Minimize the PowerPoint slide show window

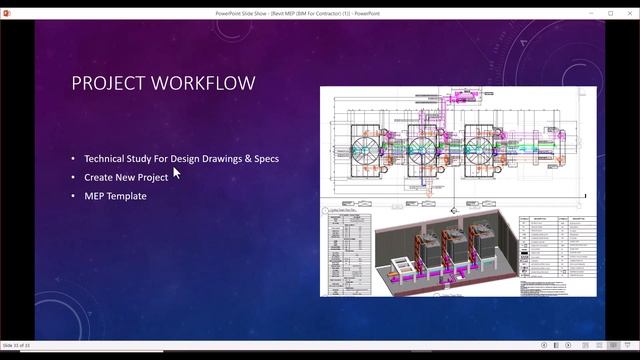click(591, 13)
